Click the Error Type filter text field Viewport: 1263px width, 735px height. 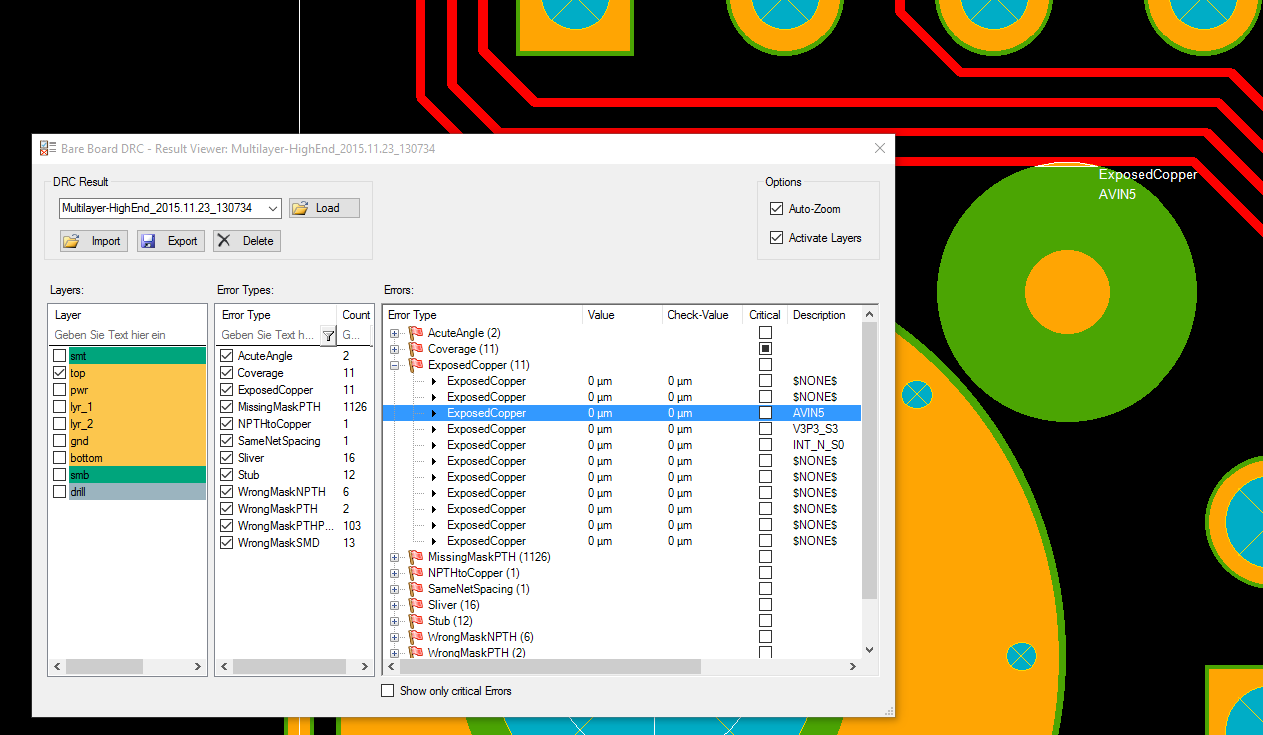(x=268, y=335)
